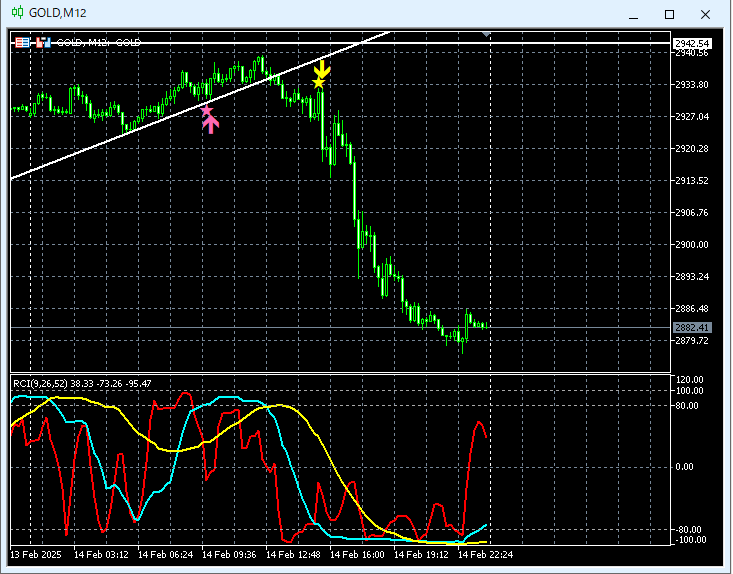Click the gray chart shift triangle marker
This screenshot has height=574, width=733.
pos(486,34)
